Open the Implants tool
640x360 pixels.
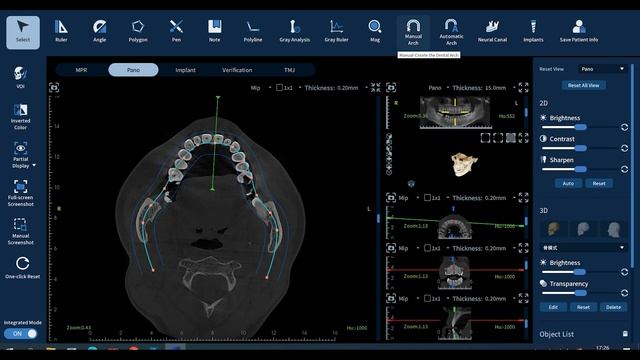tap(533, 31)
